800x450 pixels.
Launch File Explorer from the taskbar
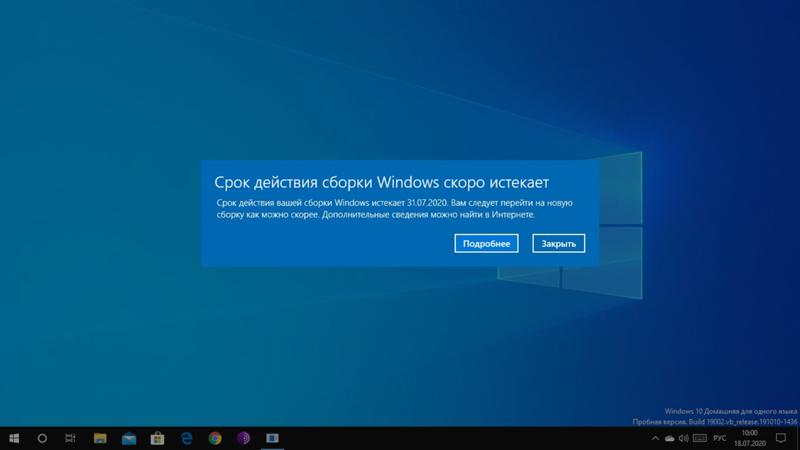[x=100, y=438]
